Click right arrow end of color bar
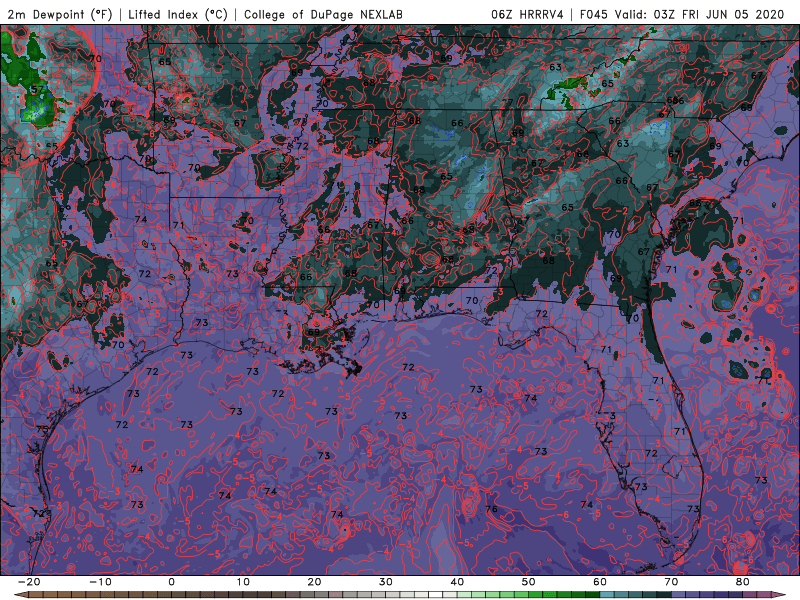 click(x=778, y=595)
